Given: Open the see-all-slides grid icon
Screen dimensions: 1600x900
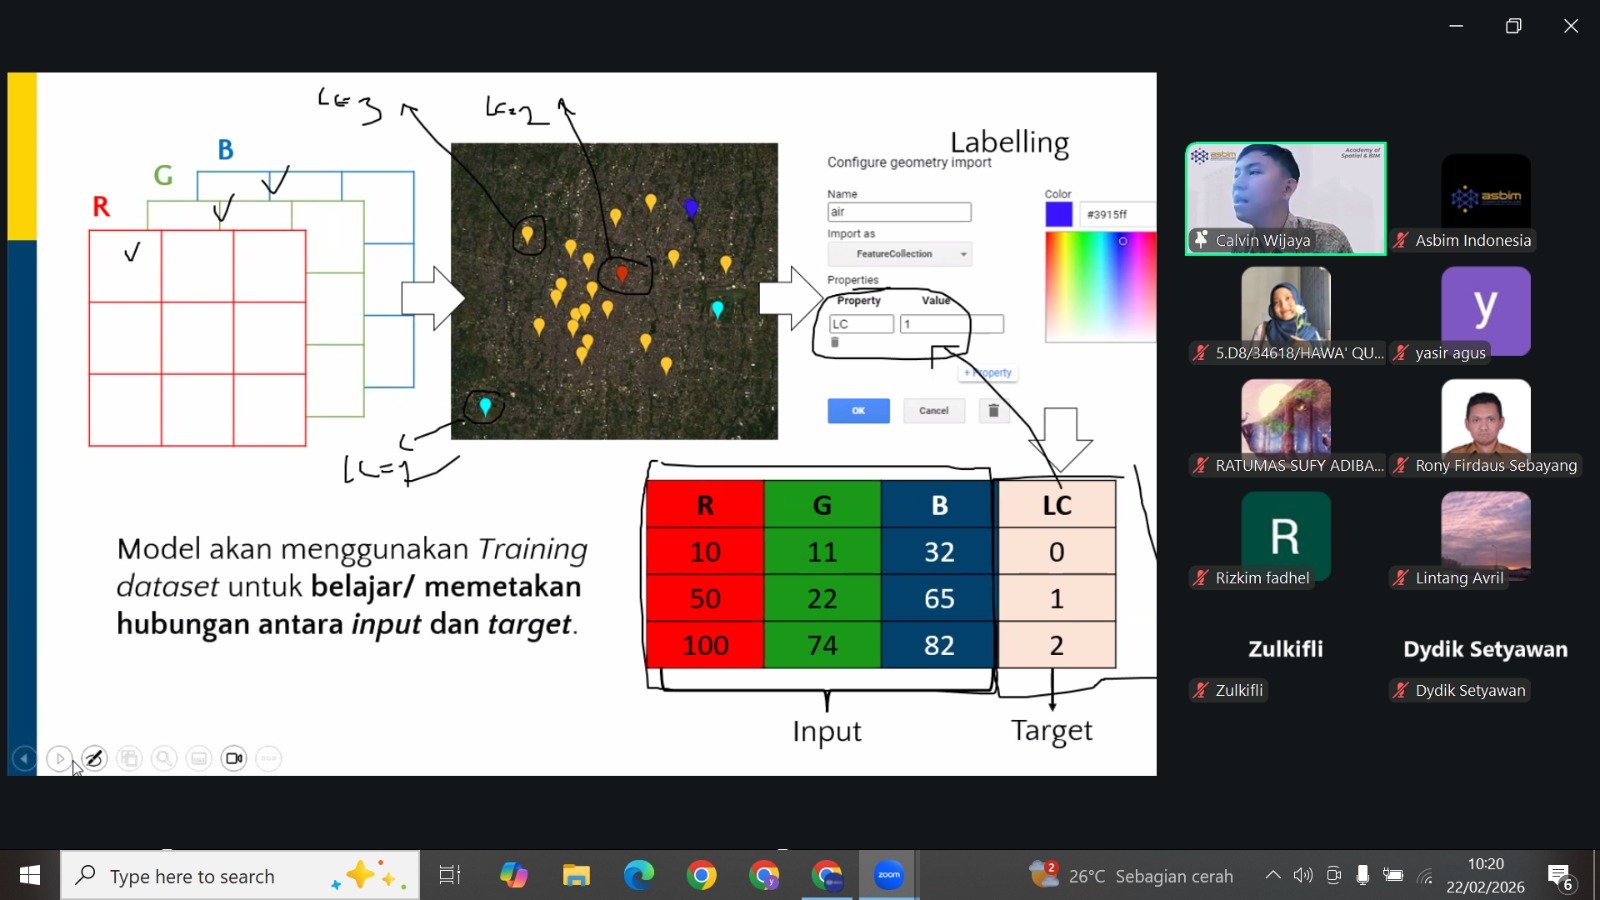Looking at the screenshot, I should click(x=129, y=759).
